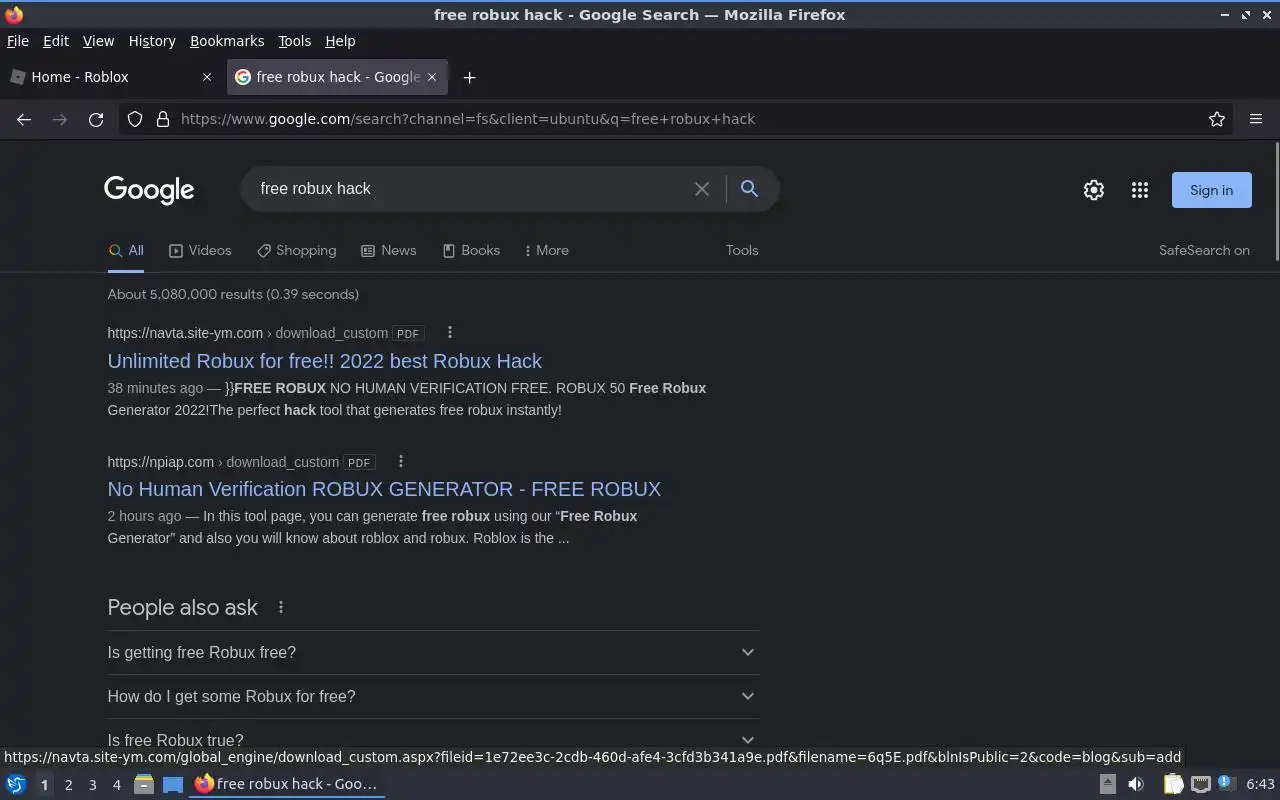The width and height of the screenshot is (1280, 800).
Task: Open the Tools menu in menu bar
Action: point(294,41)
